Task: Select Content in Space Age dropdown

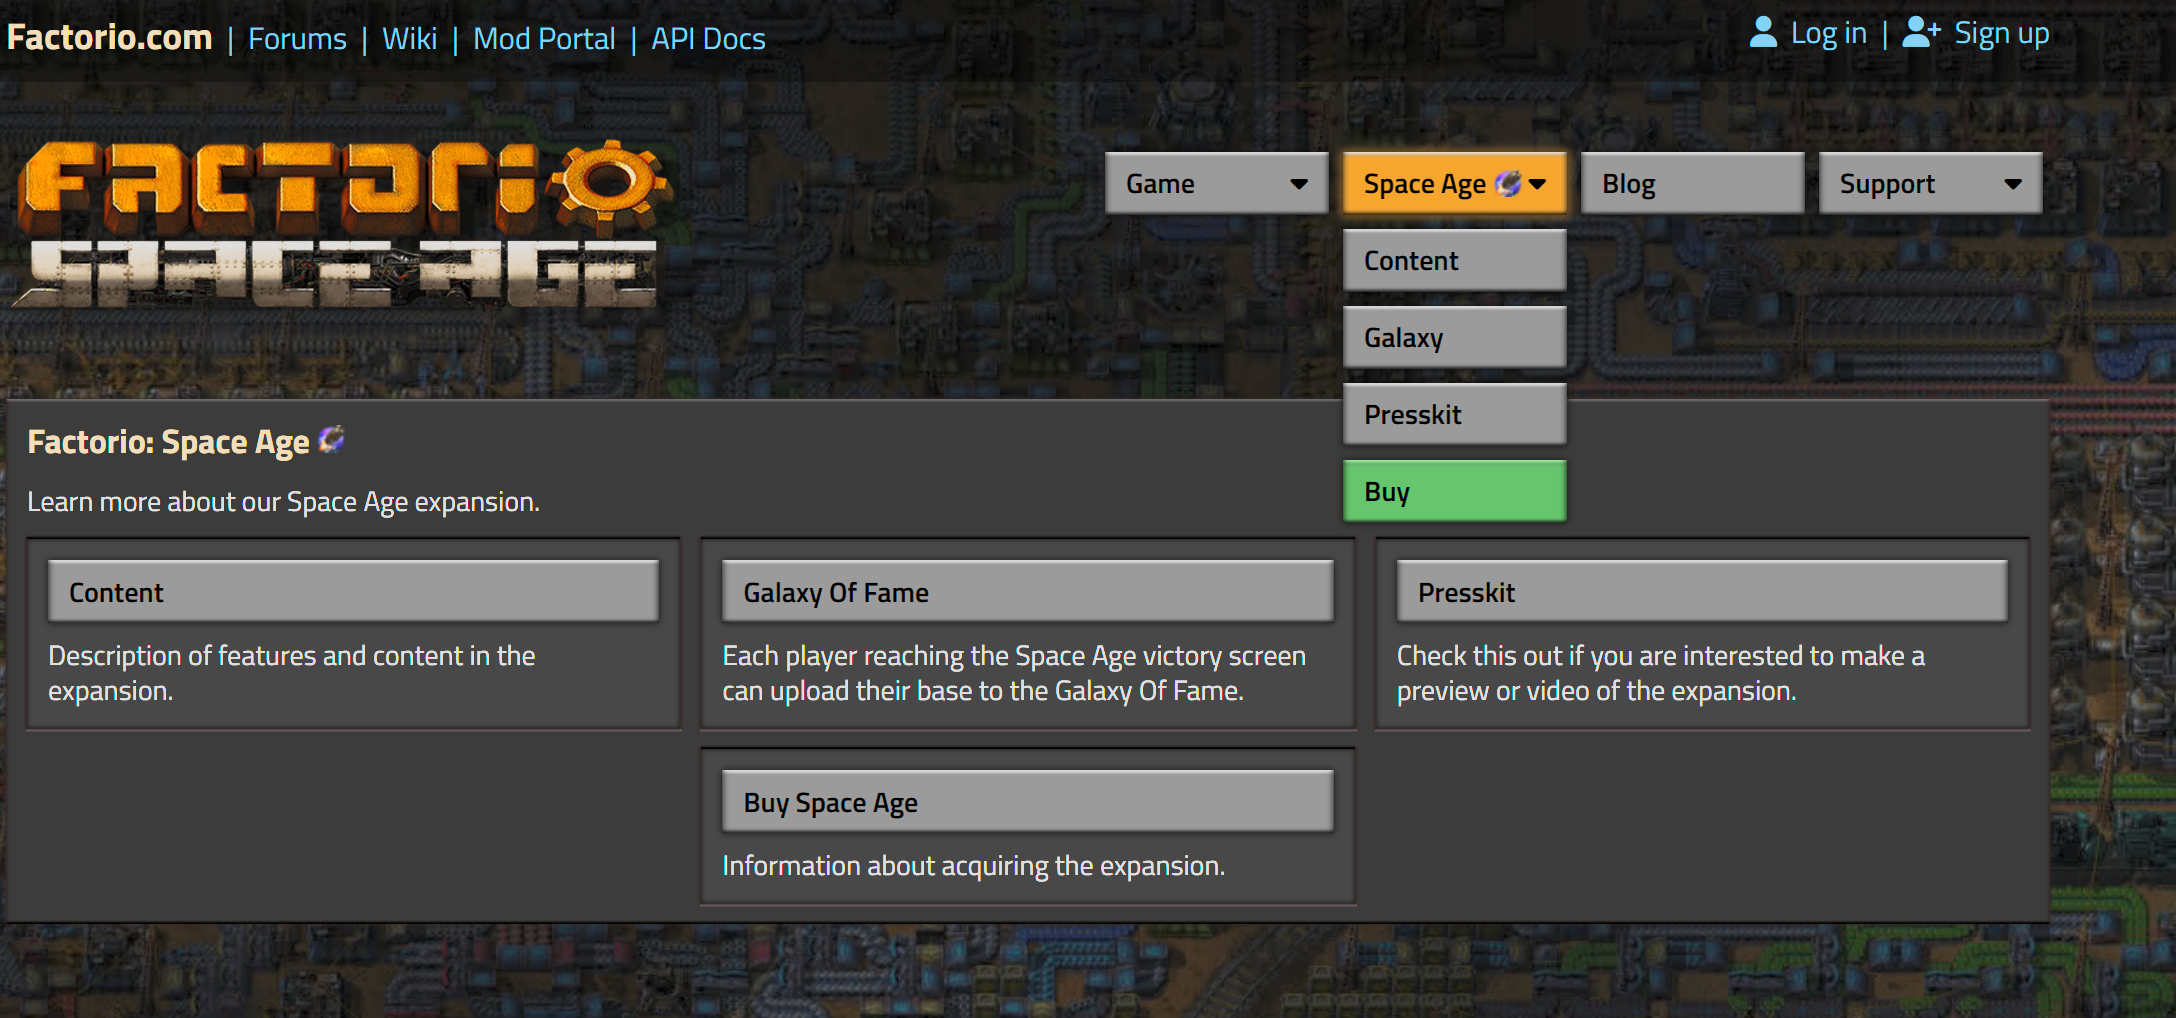Action: [1454, 260]
